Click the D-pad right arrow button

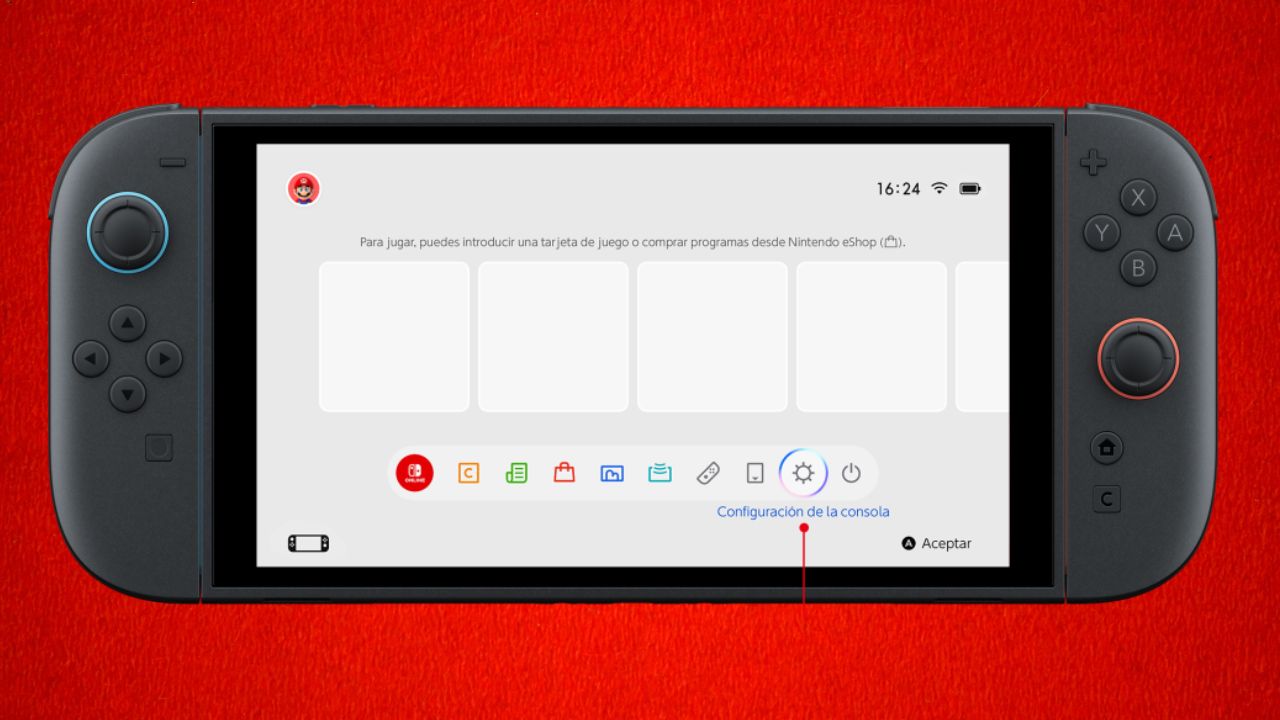[164, 358]
